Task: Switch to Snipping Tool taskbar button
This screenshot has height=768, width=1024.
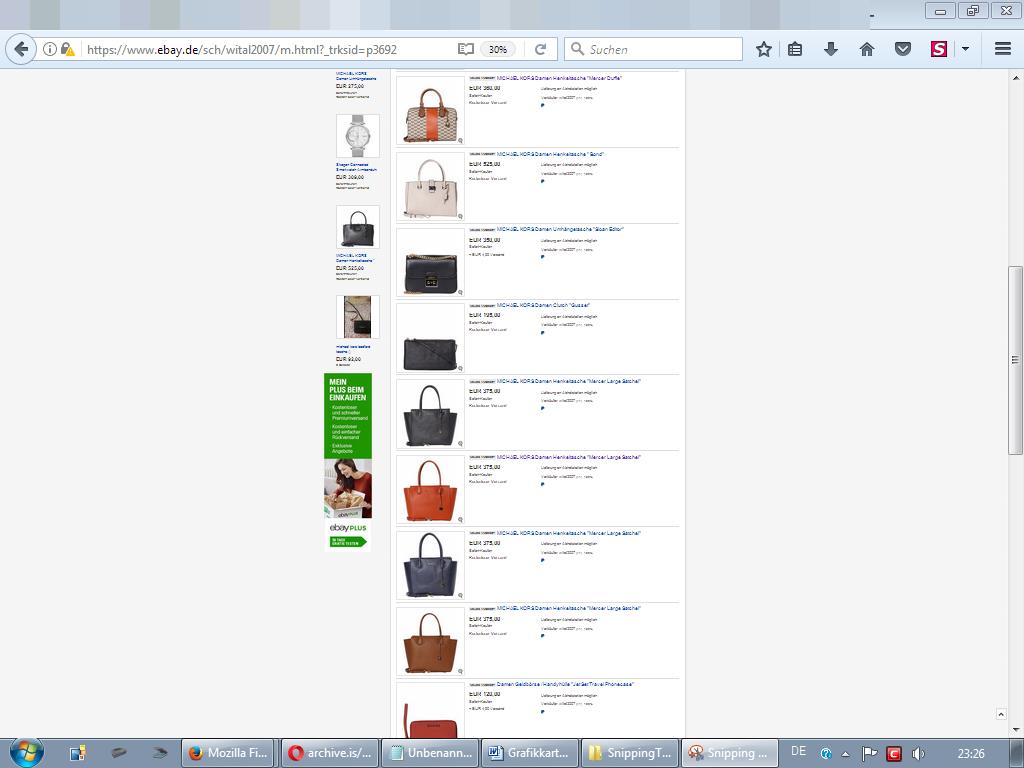Action: click(x=730, y=753)
